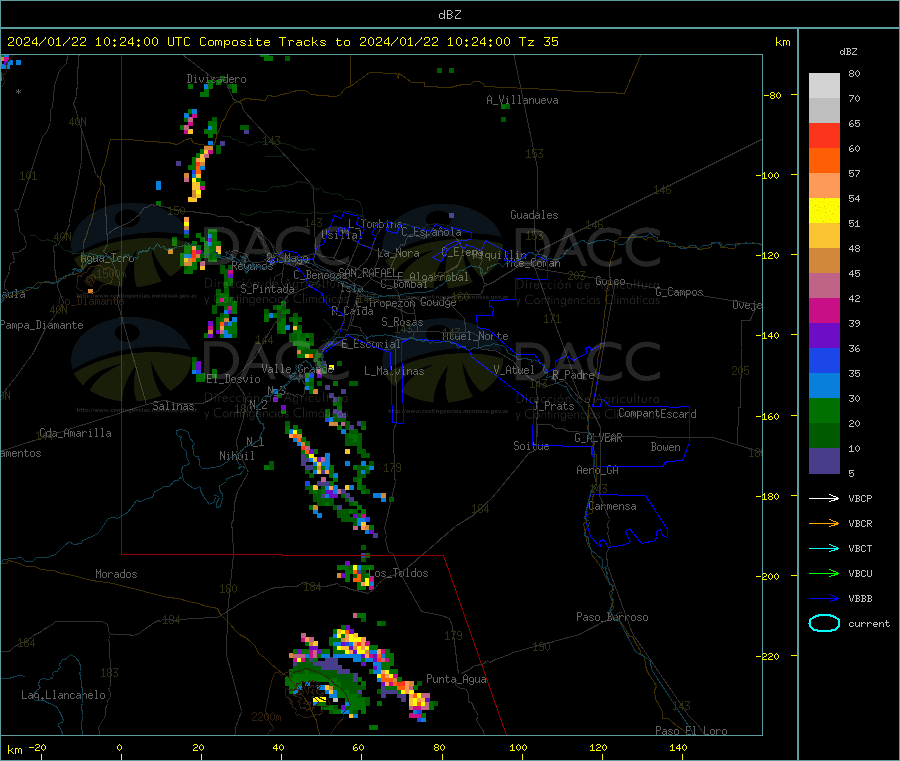Click the Salinas map label
Screen dimensions: 900x761
pyautogui.click(x=173, y=406)
